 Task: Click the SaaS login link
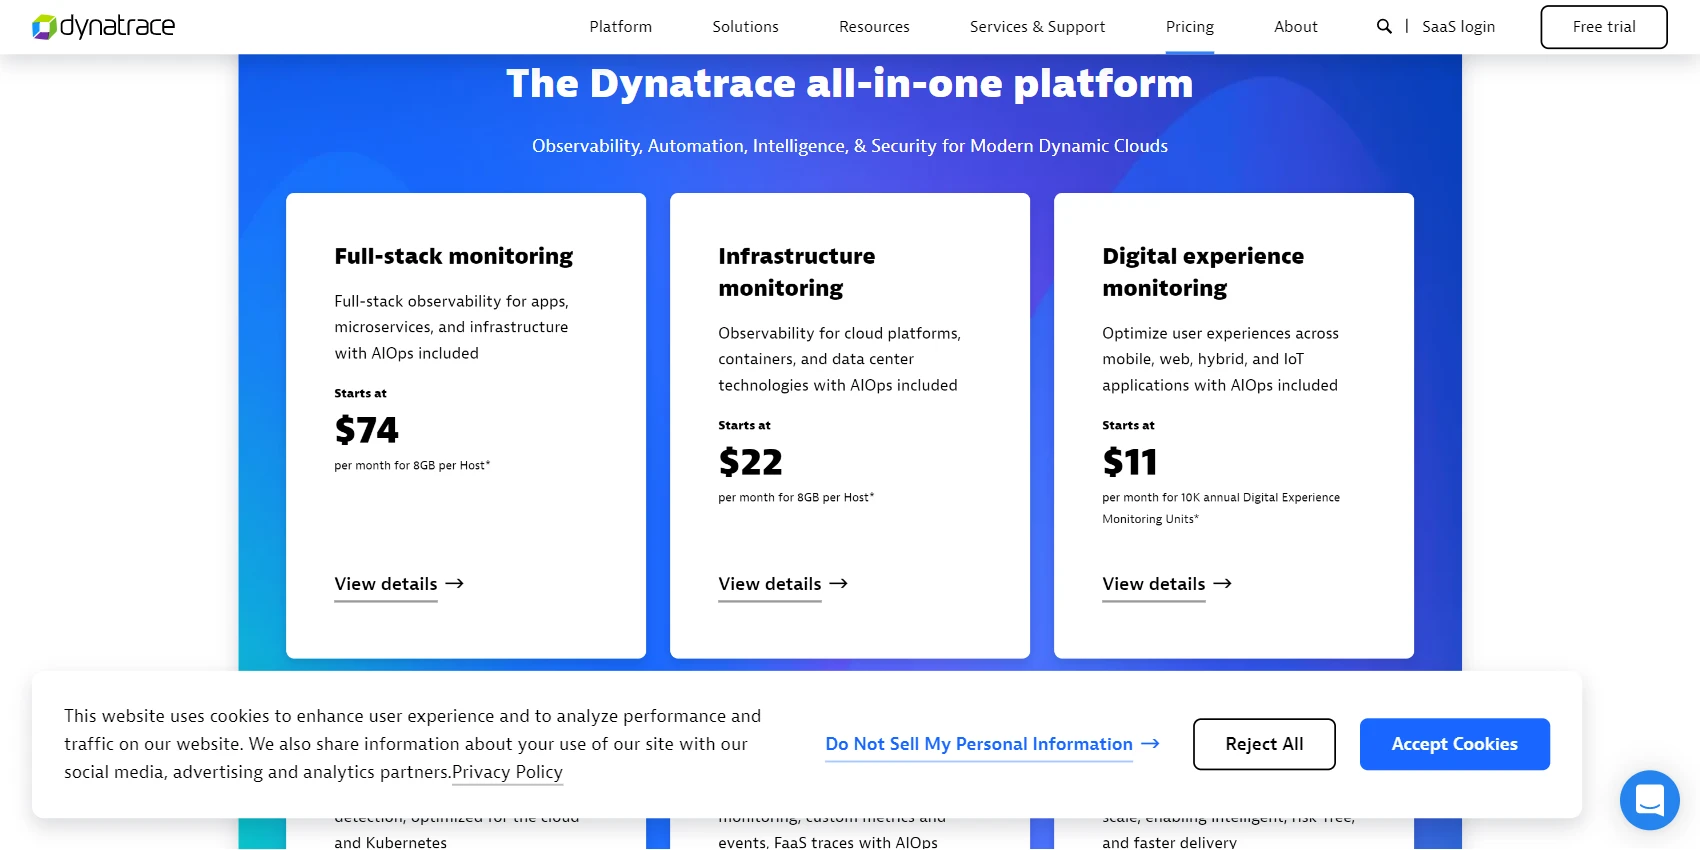1458,27
